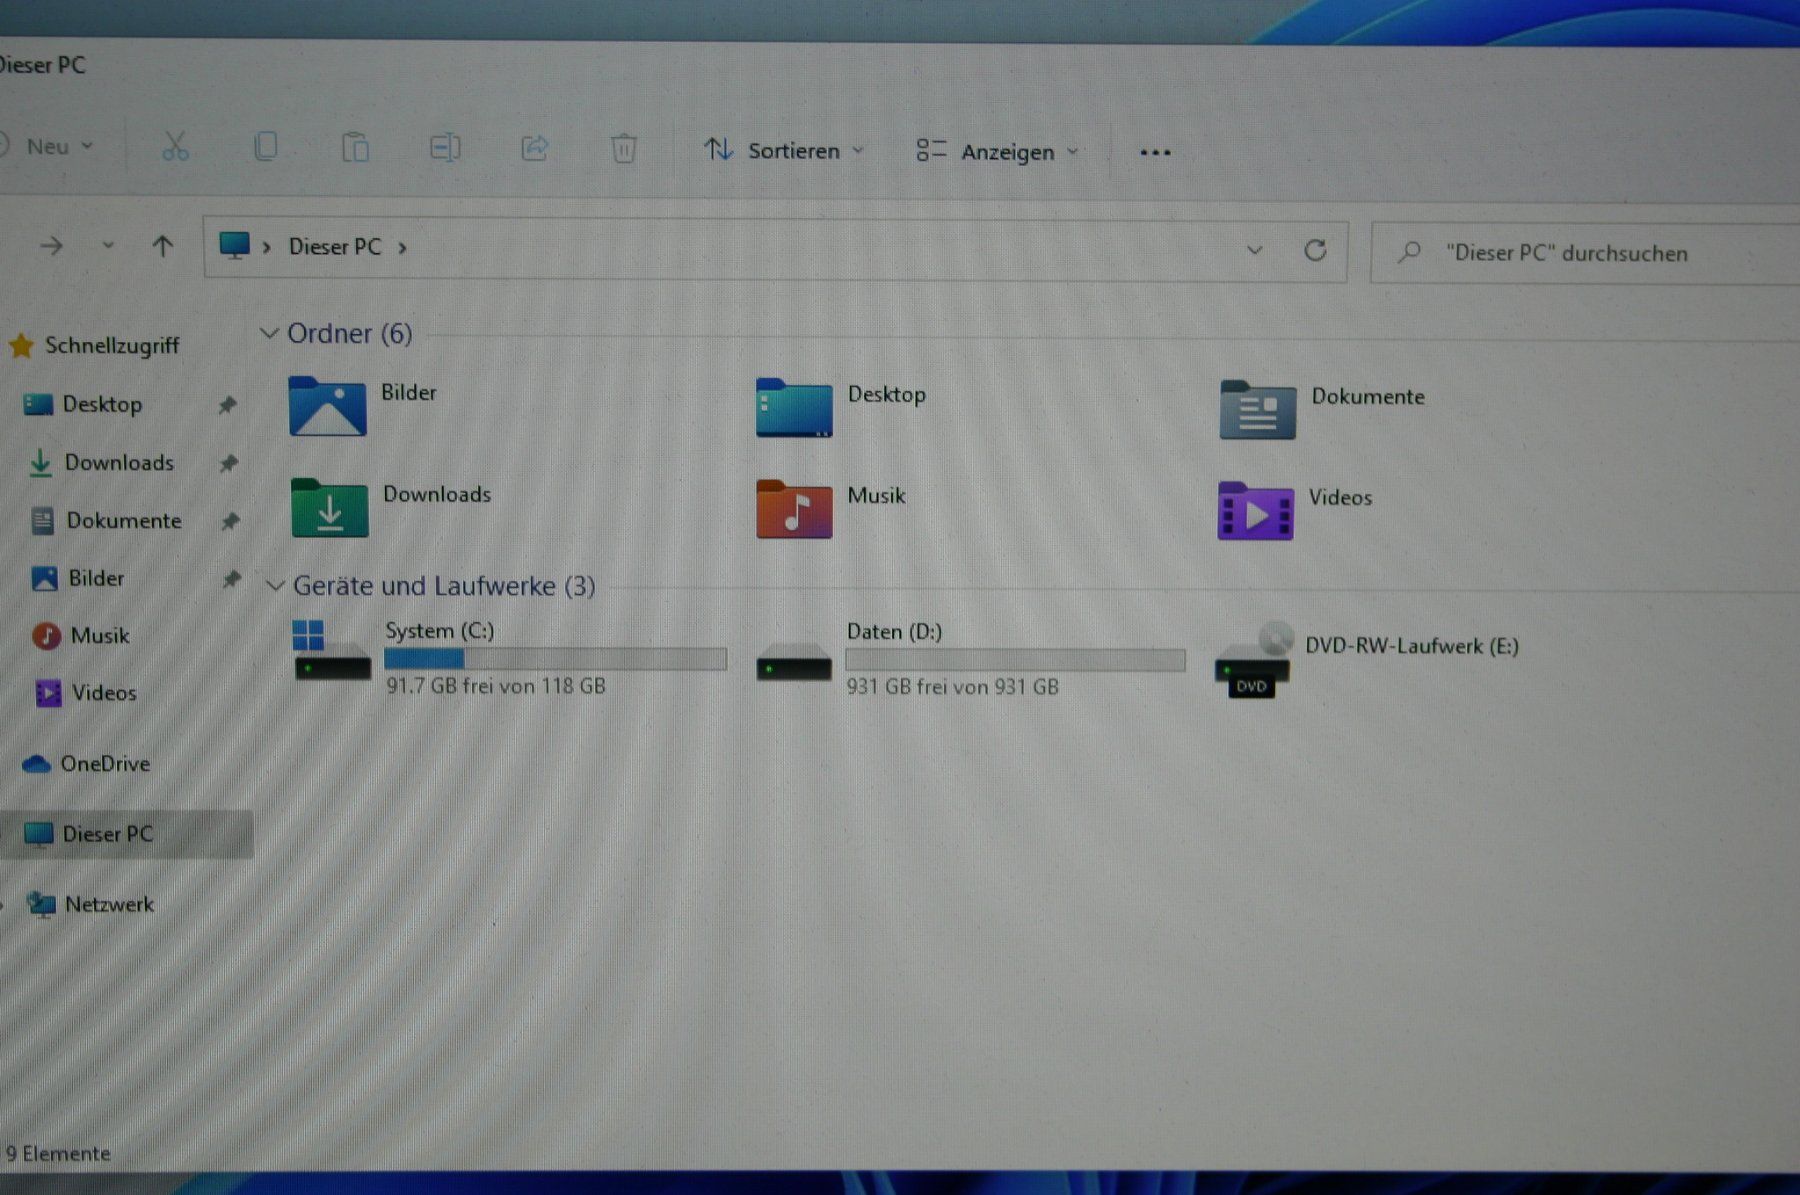Open the Anzeigen dropdown

coord(998,152)
